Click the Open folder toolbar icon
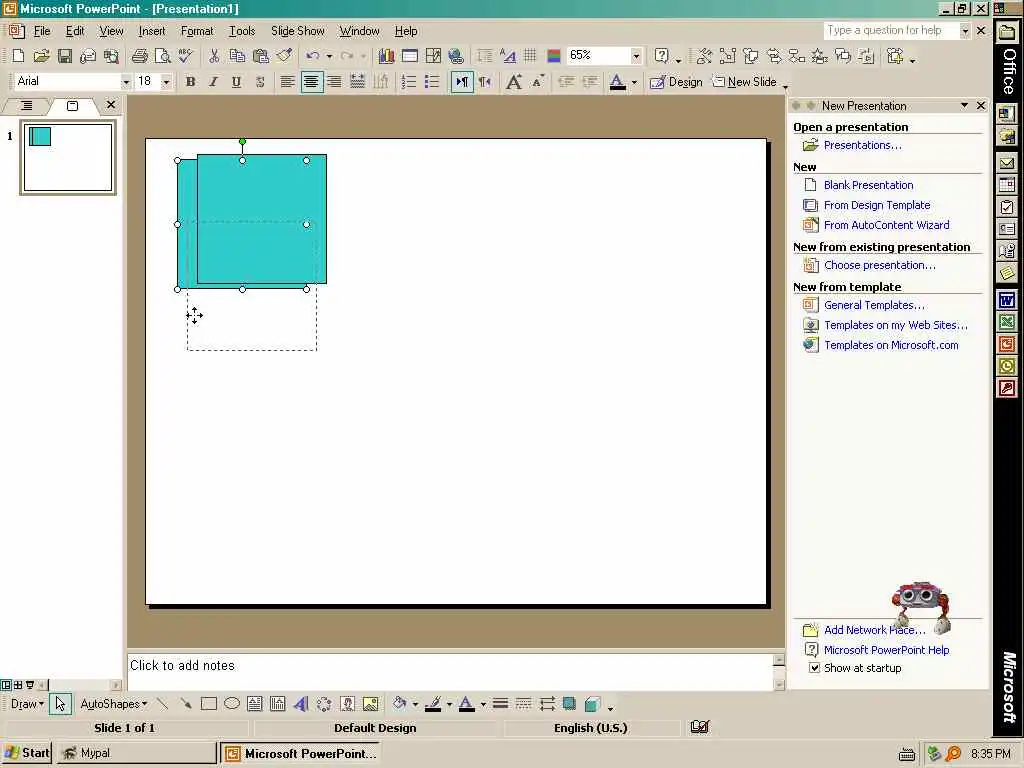This screenshot has width=1024, height=768. 41,56
